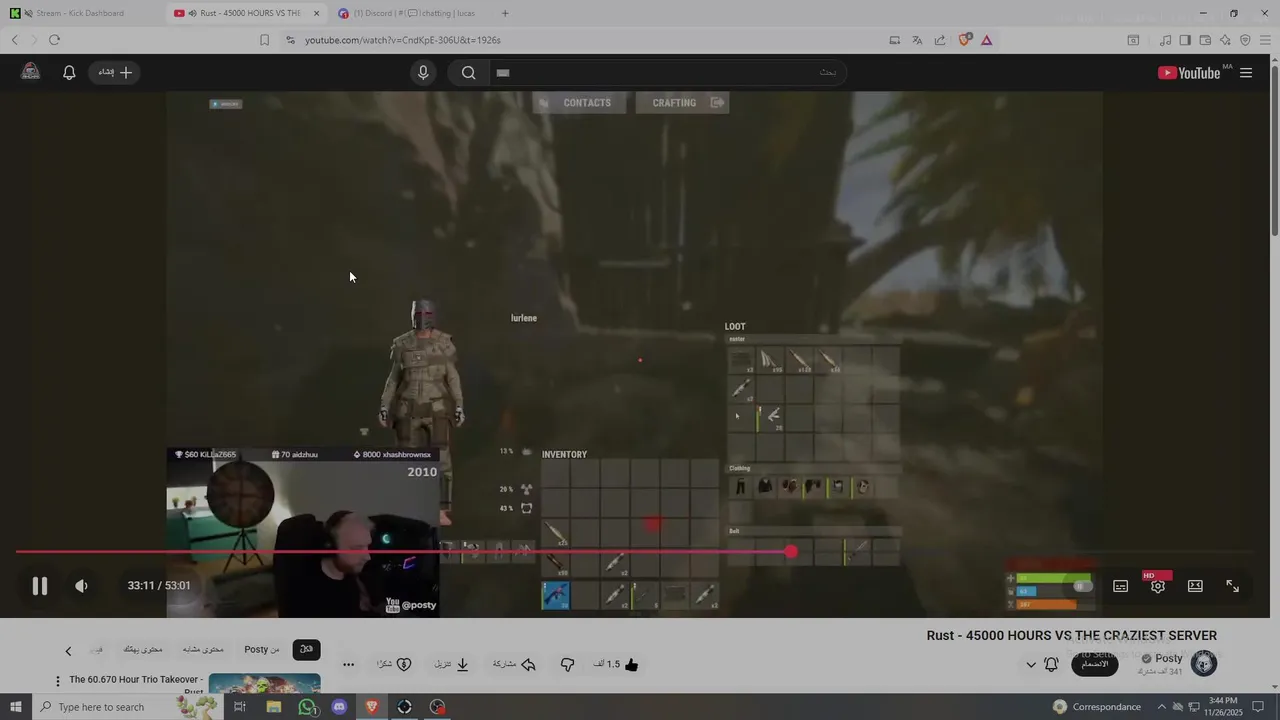Viewport: 1280px width, 720px height.
Task: Pause the YouTube video
Action: 39,586
